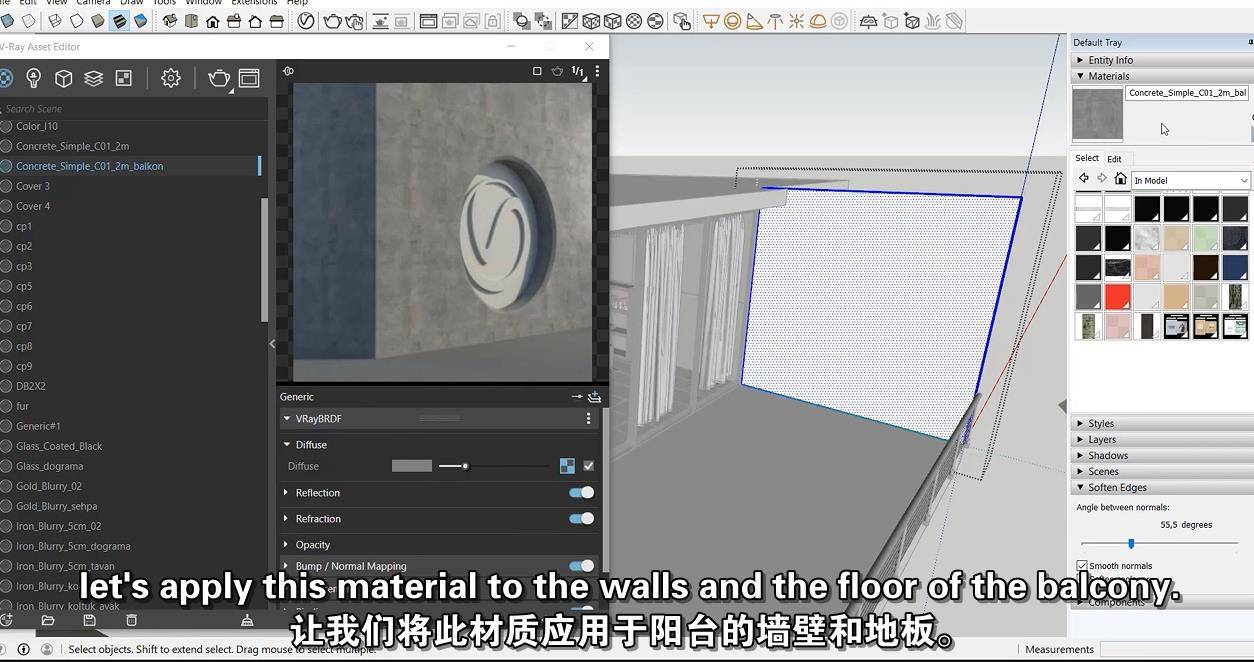Toggle the Bump / Normal Mapping switch
This screenshot has height=662, width=1254.
581,566
